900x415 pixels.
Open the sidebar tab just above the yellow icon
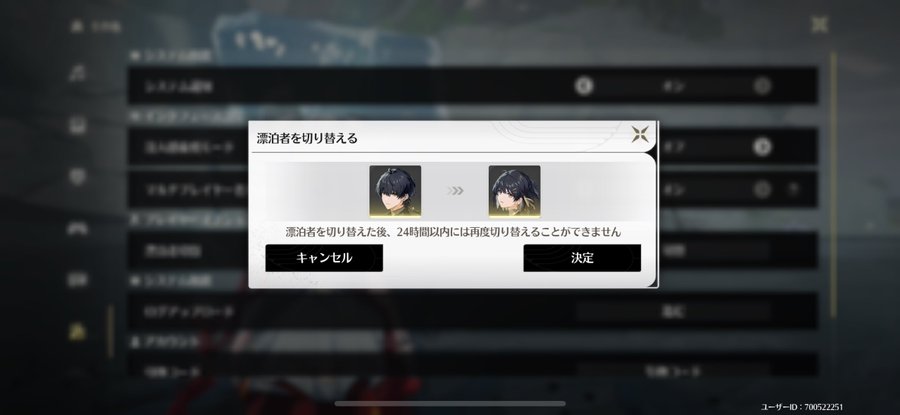[x=77, y=280]
